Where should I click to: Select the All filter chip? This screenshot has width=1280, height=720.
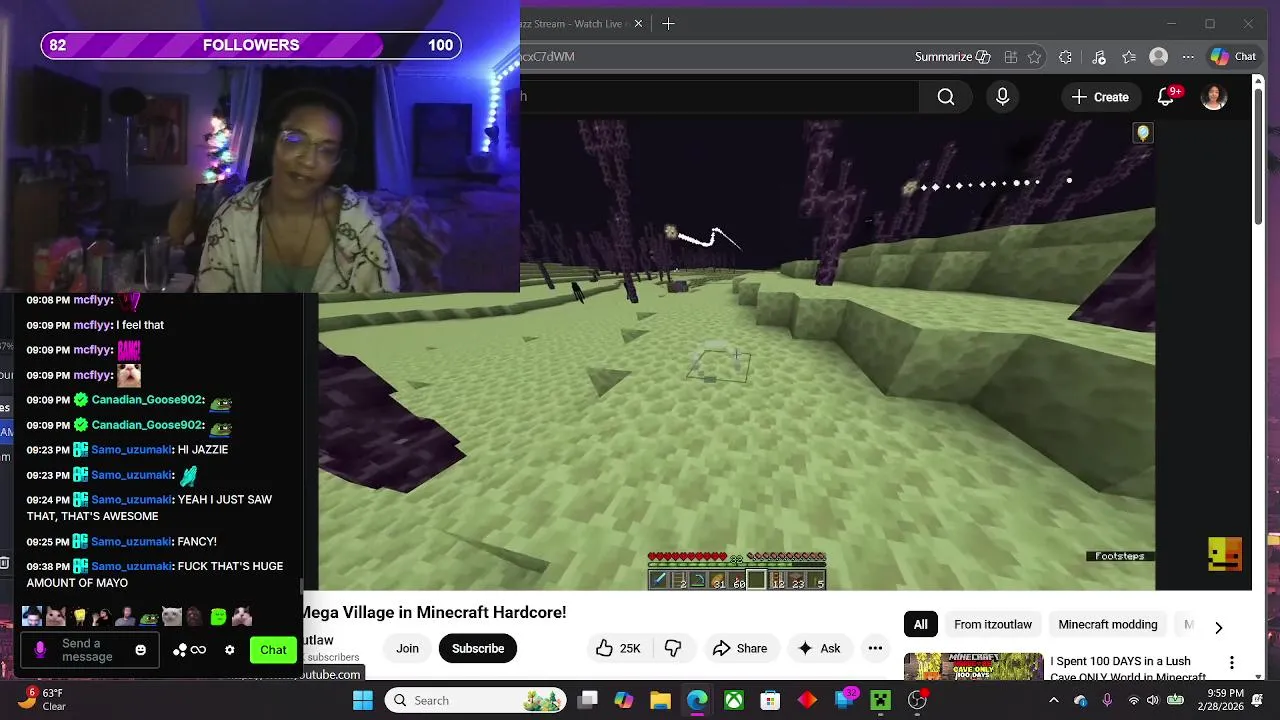(x=920, y=624)
